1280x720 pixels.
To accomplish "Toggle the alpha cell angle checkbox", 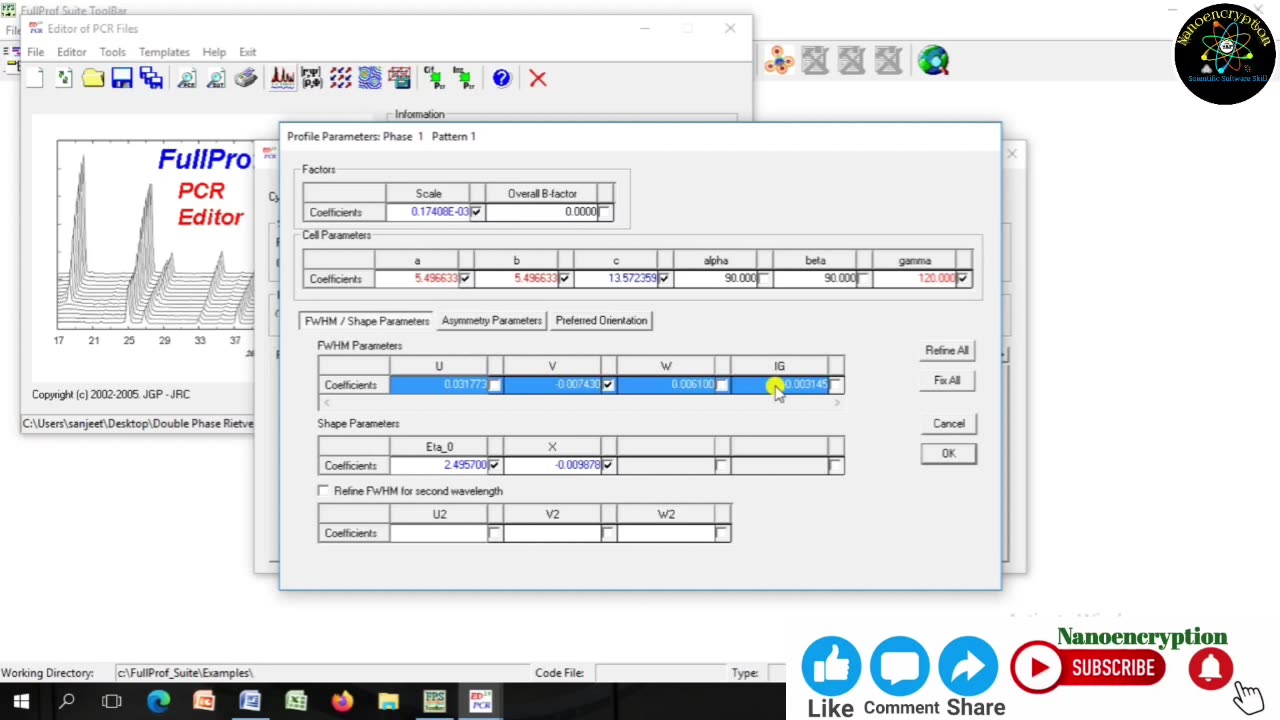I will (764, 278).
